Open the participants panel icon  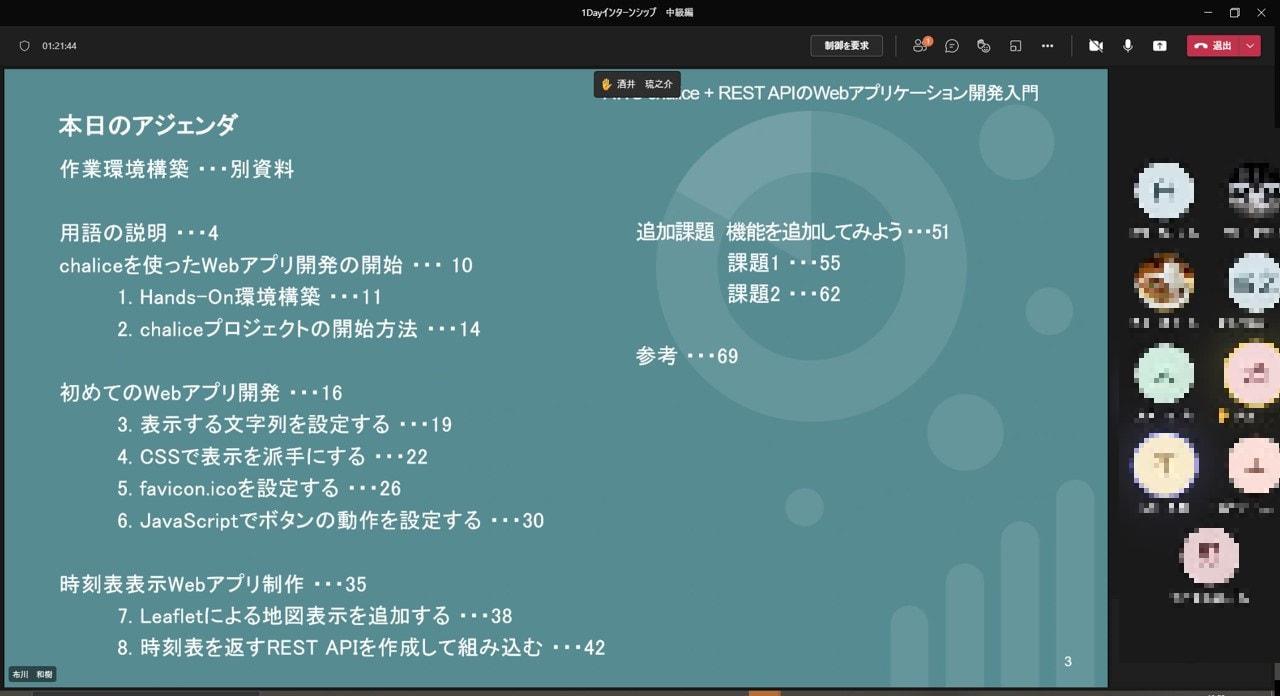point(921,45)
